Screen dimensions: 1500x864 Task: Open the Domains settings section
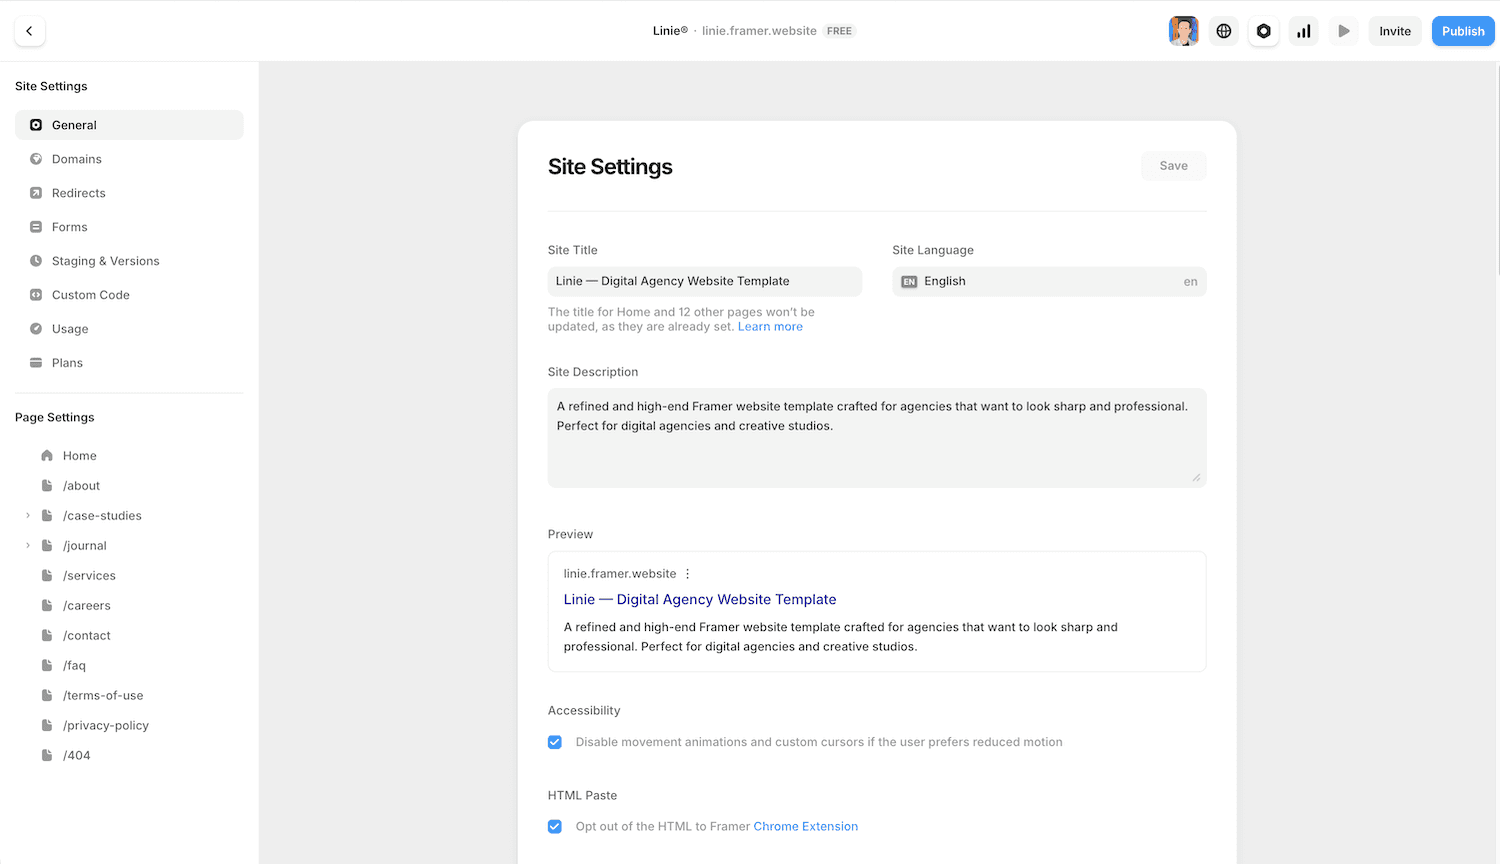pyautogui.click(x=75, y=158)
